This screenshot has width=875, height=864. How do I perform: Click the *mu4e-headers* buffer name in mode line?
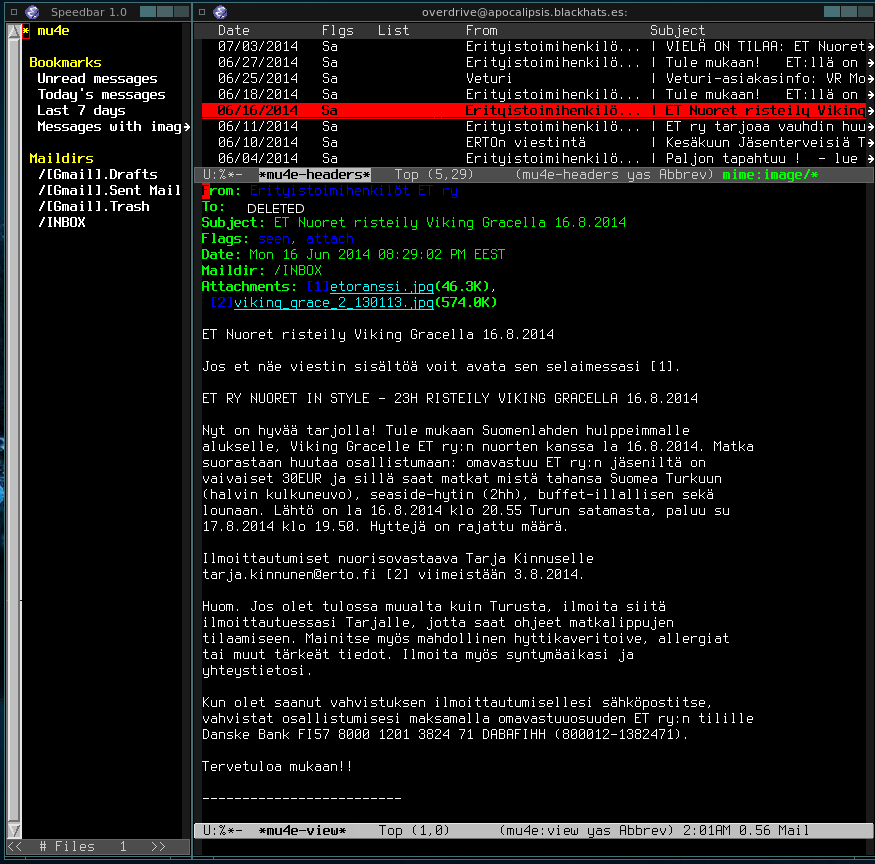tap(314, 175)
